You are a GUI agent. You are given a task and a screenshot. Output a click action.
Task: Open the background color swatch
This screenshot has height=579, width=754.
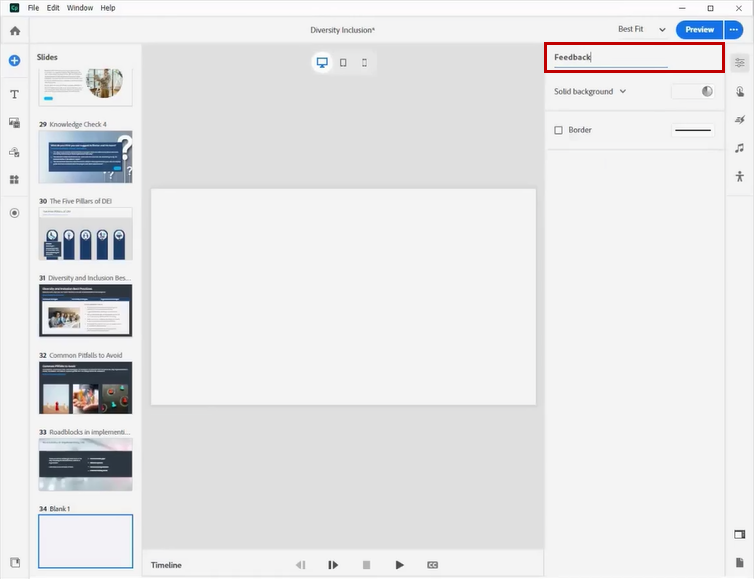692,91
